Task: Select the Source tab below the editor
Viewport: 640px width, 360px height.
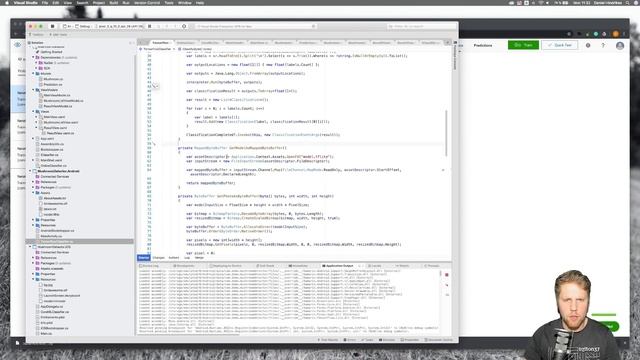Action: pyautogui.click(x=144, y=258)
